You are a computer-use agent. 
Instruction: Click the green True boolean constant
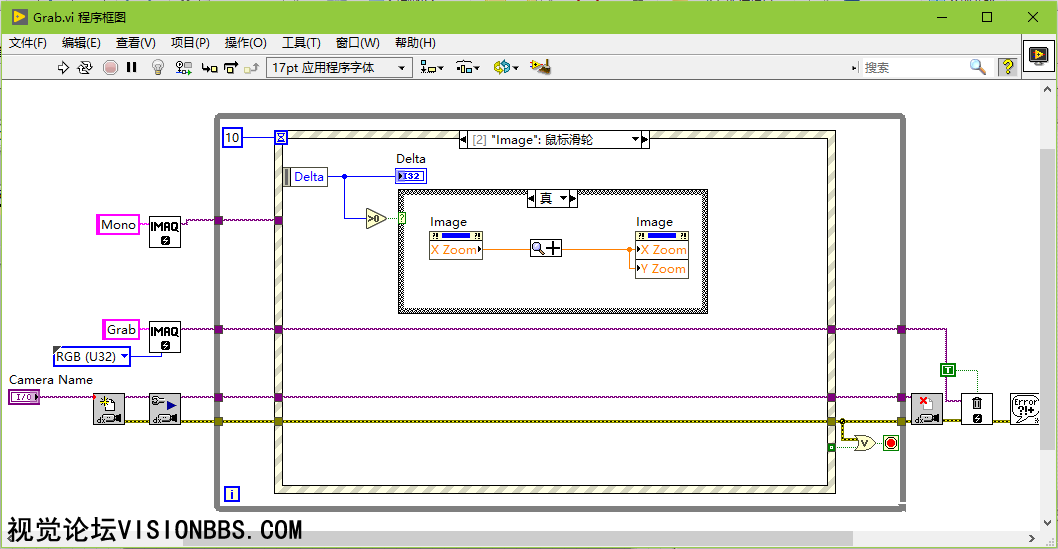click(948, 370)
